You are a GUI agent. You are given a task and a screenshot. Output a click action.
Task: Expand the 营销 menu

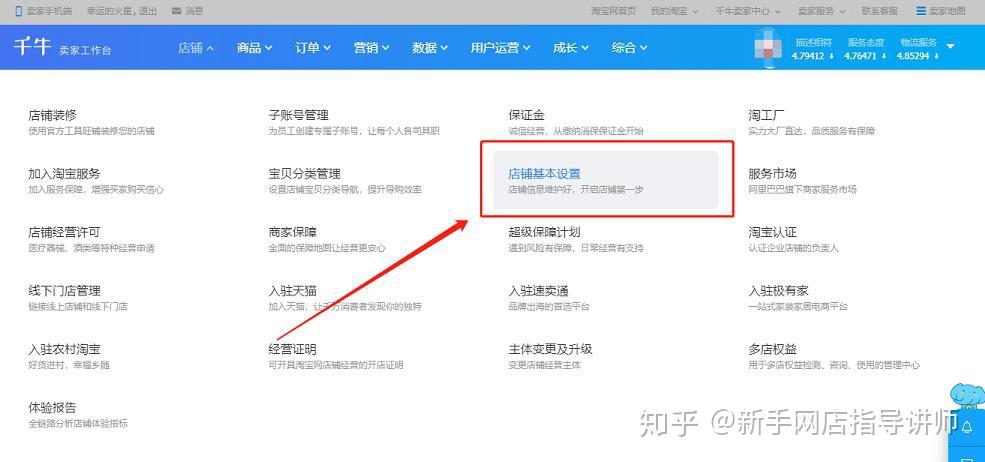click(371, 48)
